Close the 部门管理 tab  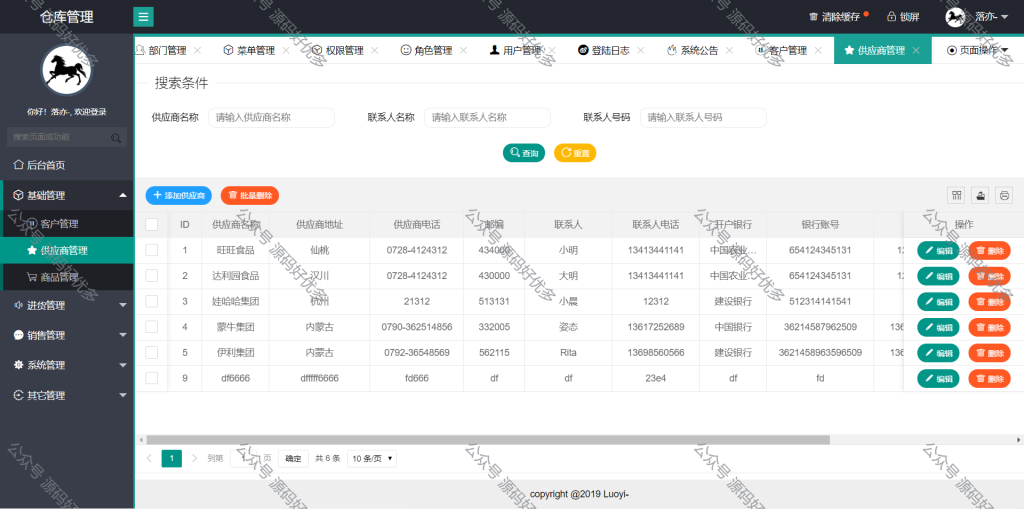(197, 50)
